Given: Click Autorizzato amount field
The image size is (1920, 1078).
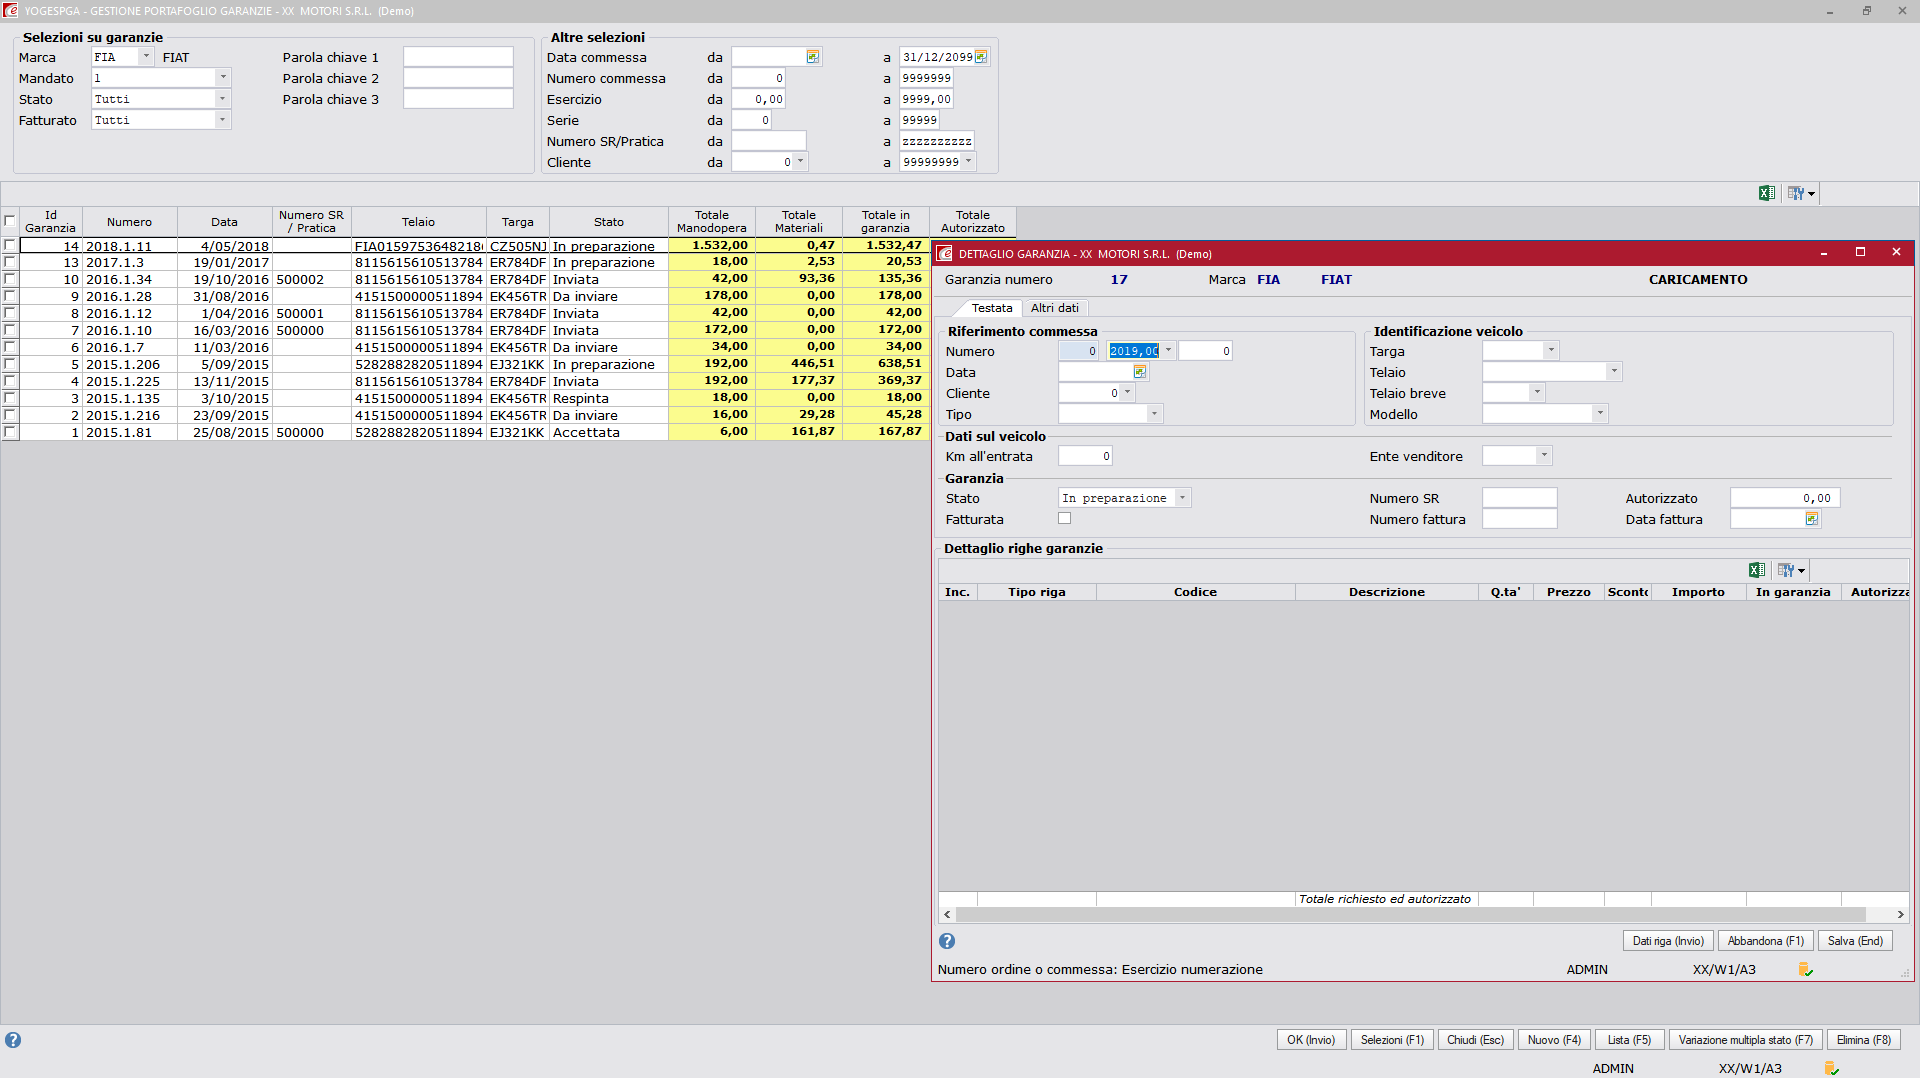Looking at the screenshot, I should (x=1785, y=498).
